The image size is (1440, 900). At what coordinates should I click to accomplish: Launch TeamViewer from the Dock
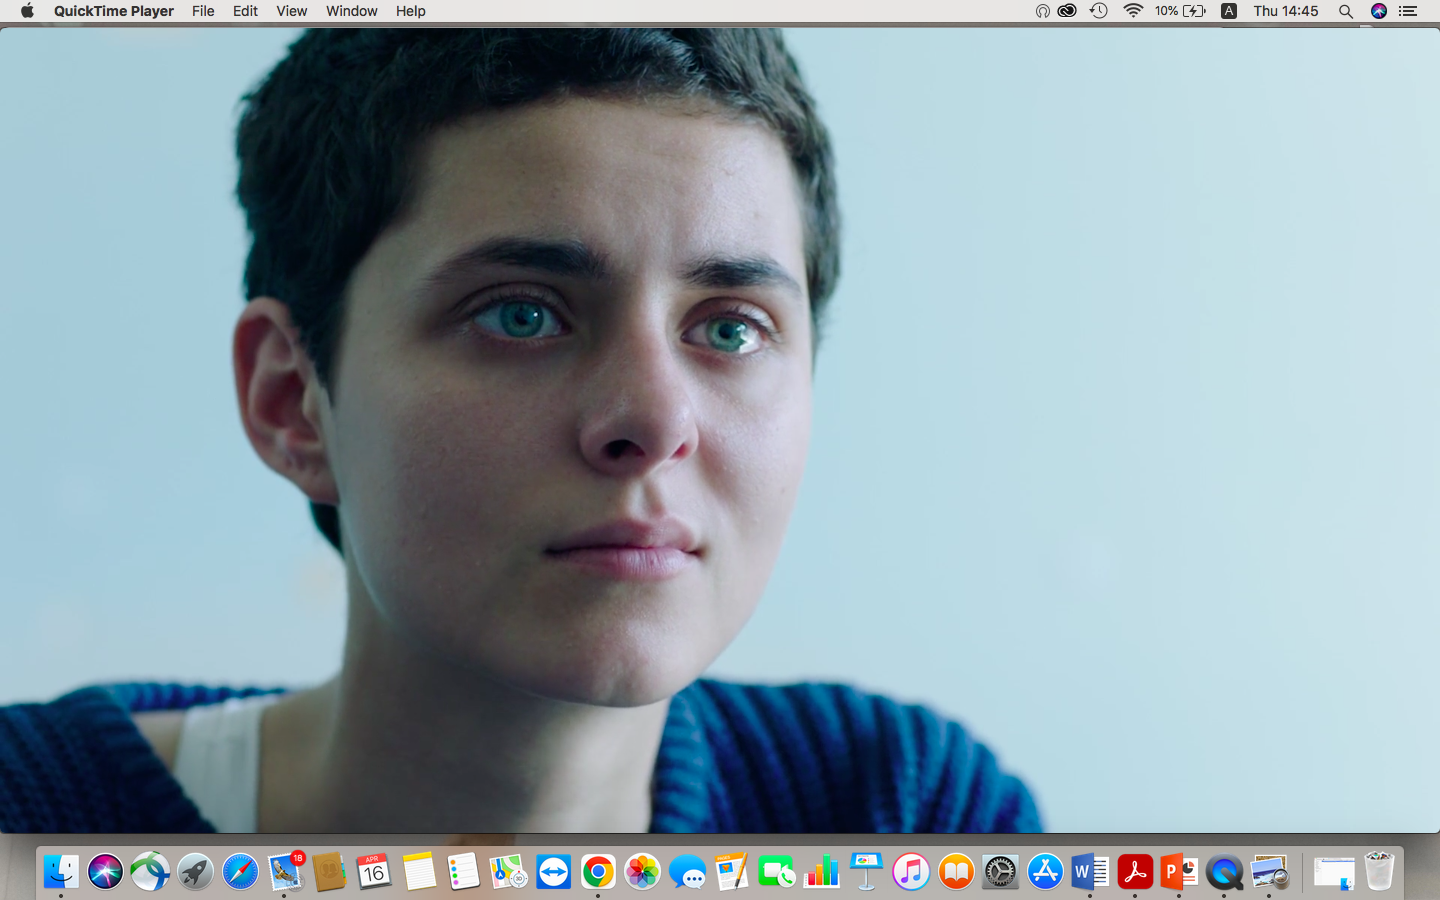pyautogui.click(x=553, y=872)
